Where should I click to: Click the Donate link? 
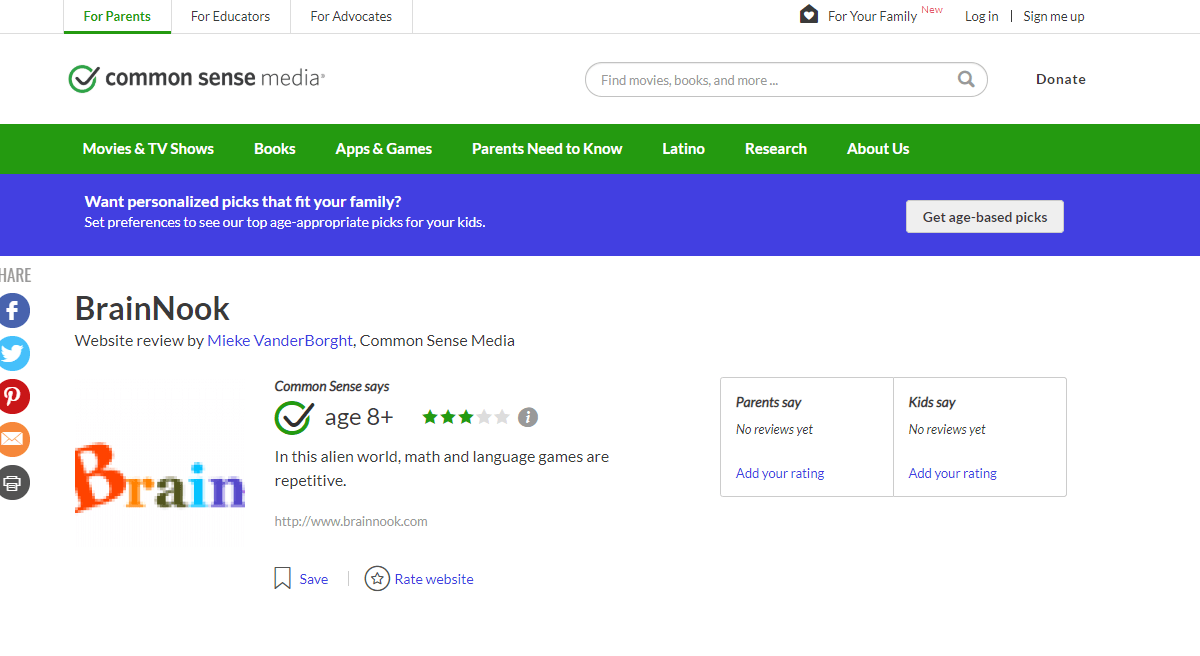coord(1061,79)
